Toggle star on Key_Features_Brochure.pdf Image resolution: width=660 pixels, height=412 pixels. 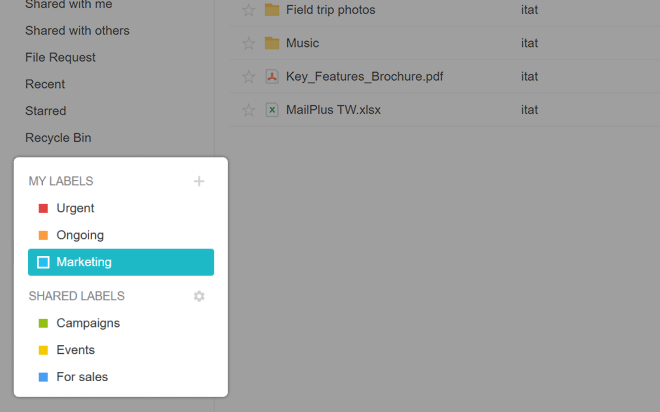tap(249, 76)
